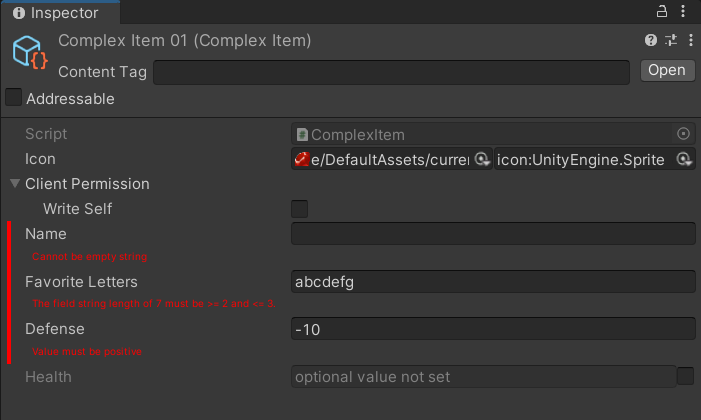Enable the Health optional value checkbox
701x420 pixels.
click(685, 376)
